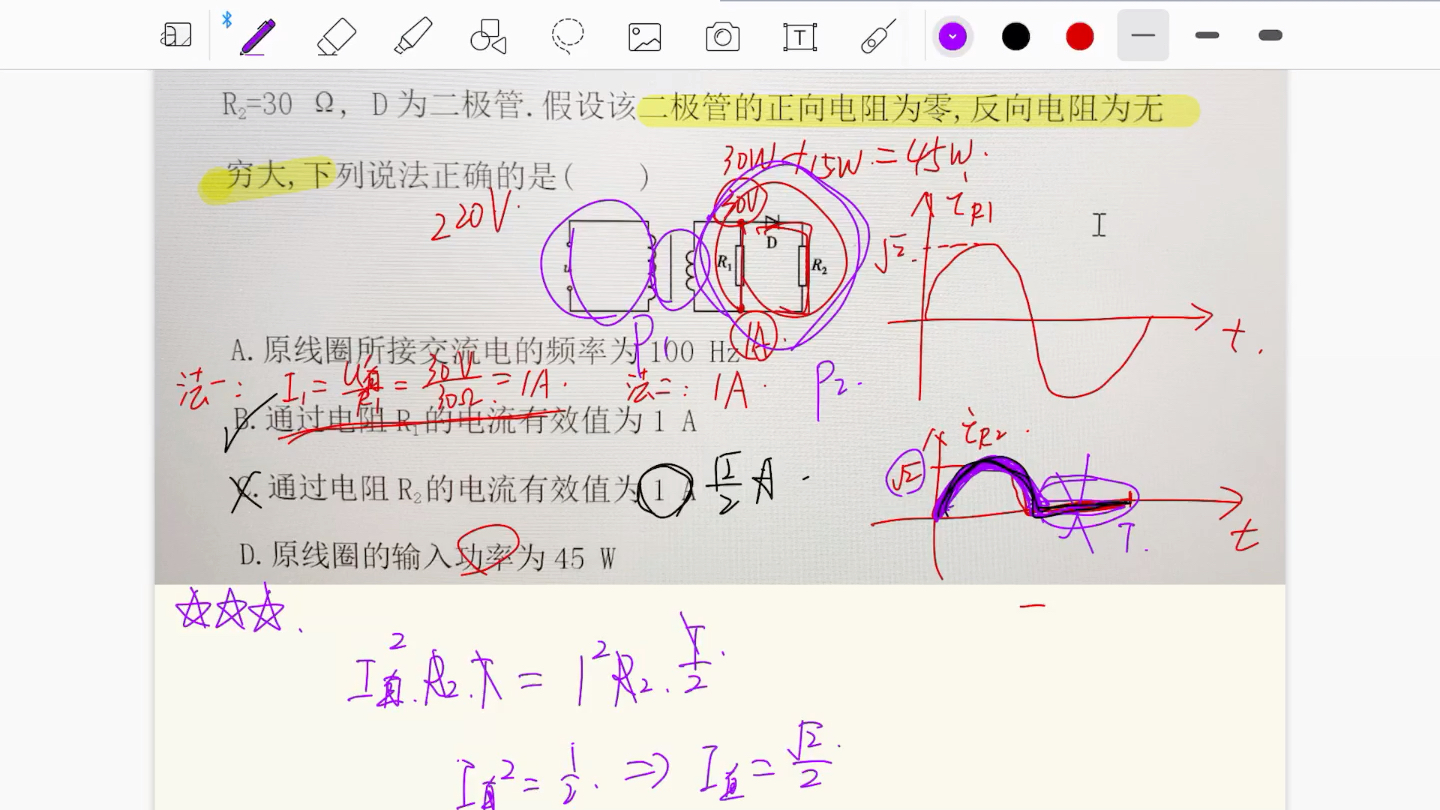This screenshot has height=810, width=1440.
Task: Select the Bluetooth stylus pen tool
Action: [256, 38]
